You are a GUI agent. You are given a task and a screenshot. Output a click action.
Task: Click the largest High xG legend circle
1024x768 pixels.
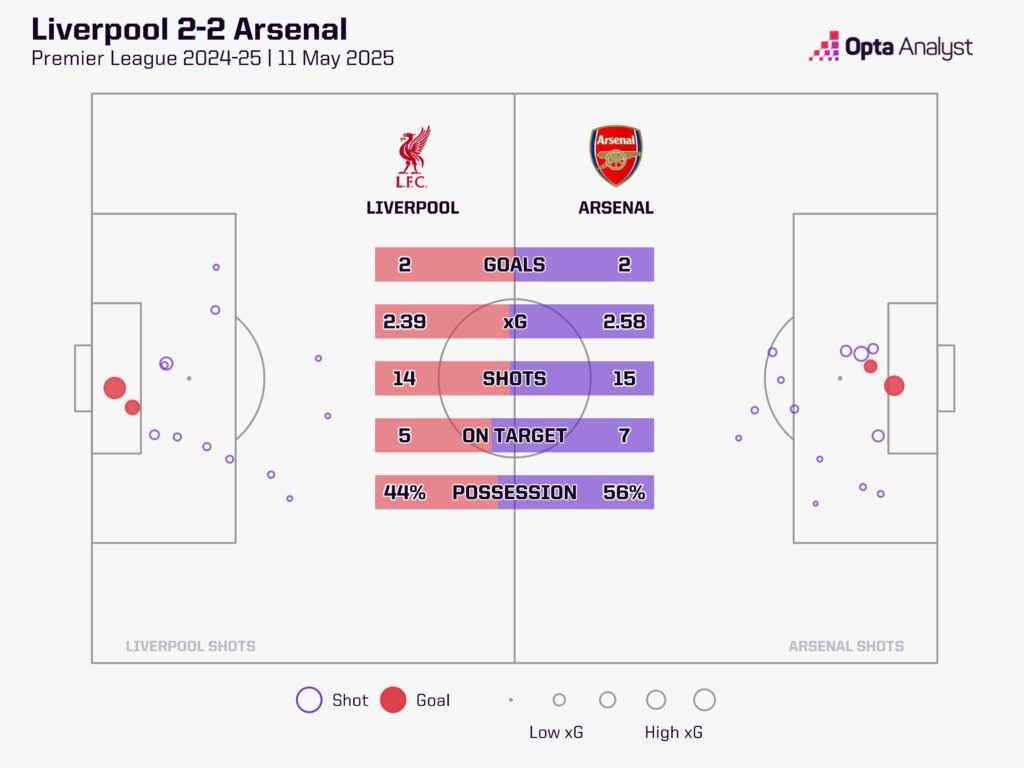pyautogui.click(x=704, y=700)
